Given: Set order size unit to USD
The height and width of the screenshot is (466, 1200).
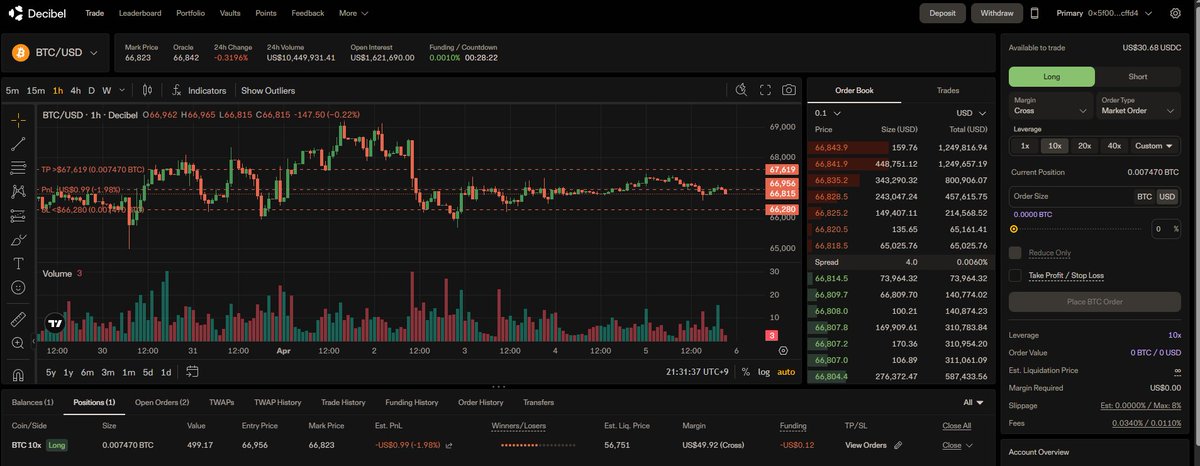Looking at the screenshot, I should point(1167,197).
